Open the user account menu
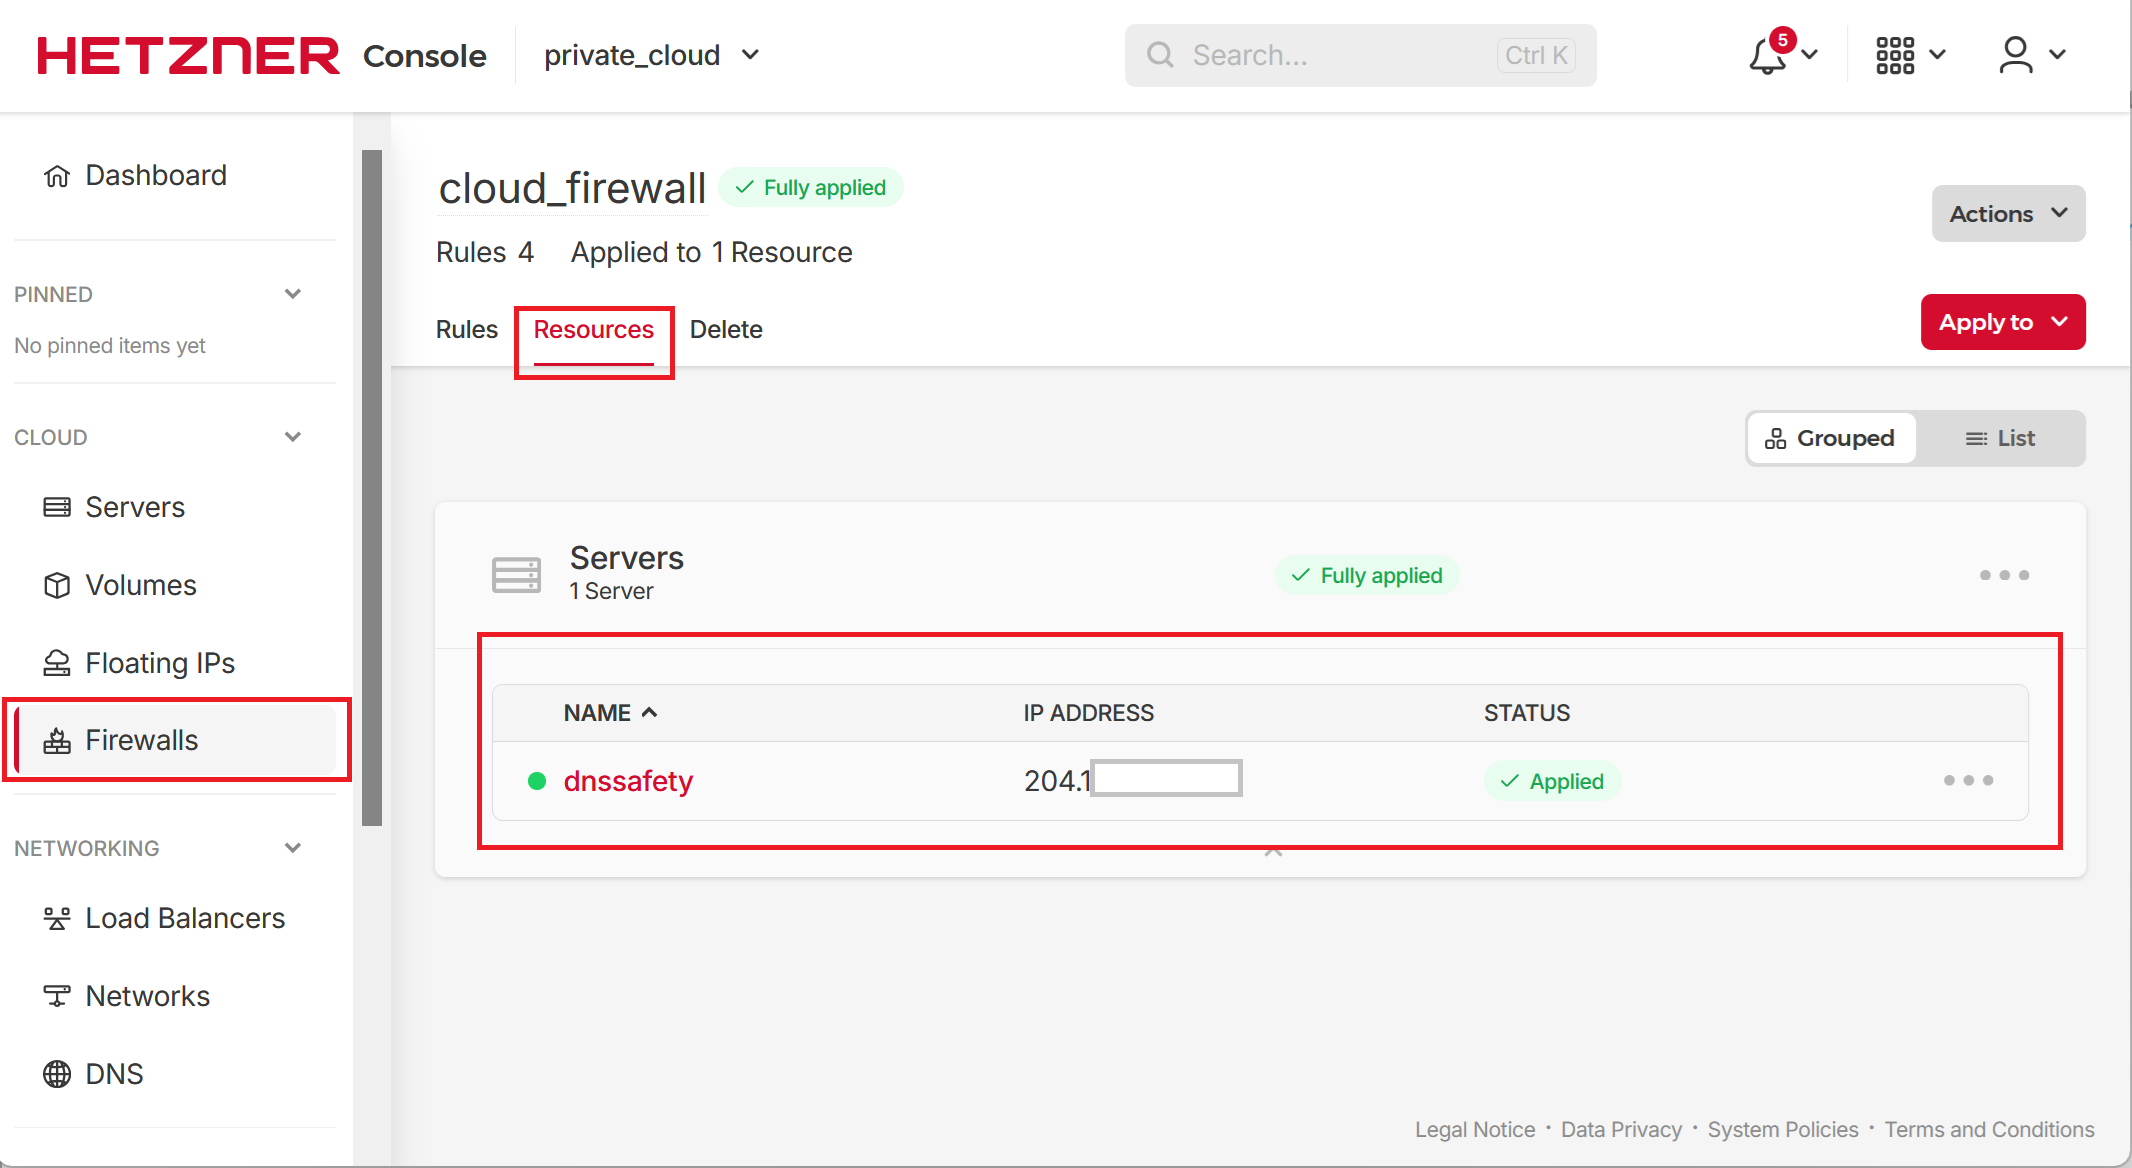The width and height of the screenshot is (2132, 1168). (x=2032, y=55)
